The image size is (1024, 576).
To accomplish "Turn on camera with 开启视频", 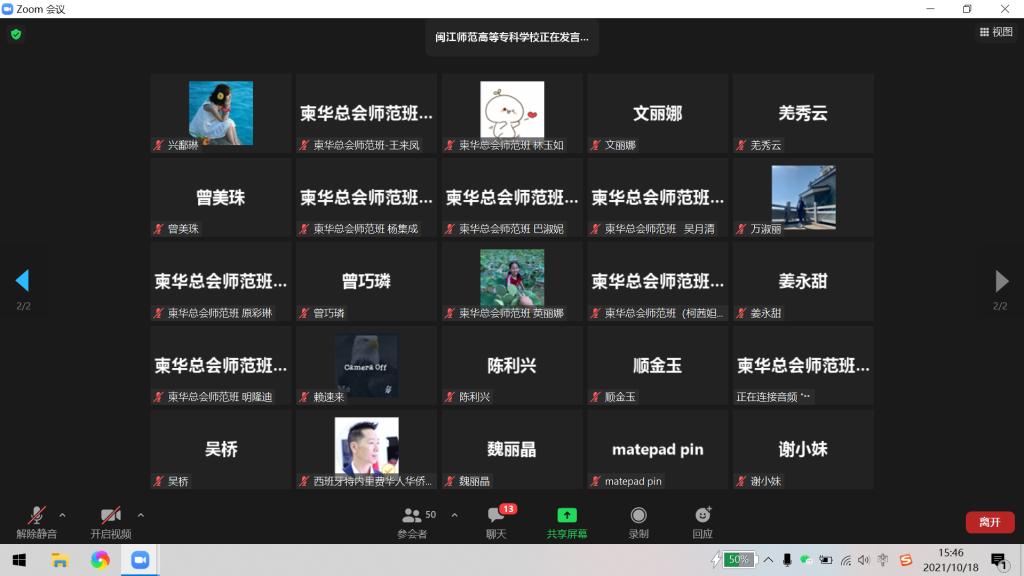I will point(111,520).
